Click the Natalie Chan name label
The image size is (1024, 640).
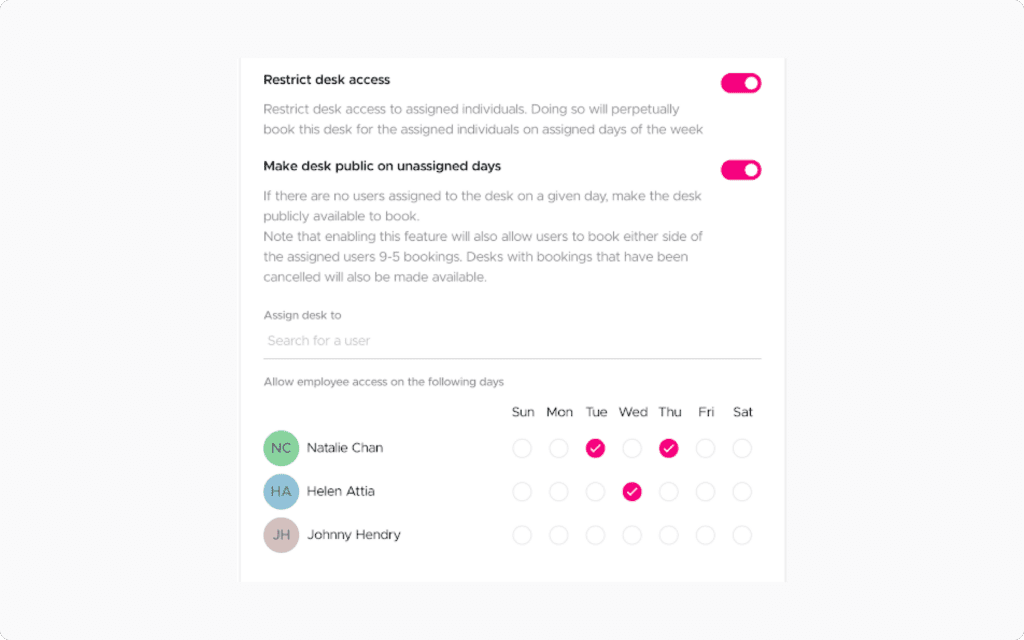tap(345, 448)
